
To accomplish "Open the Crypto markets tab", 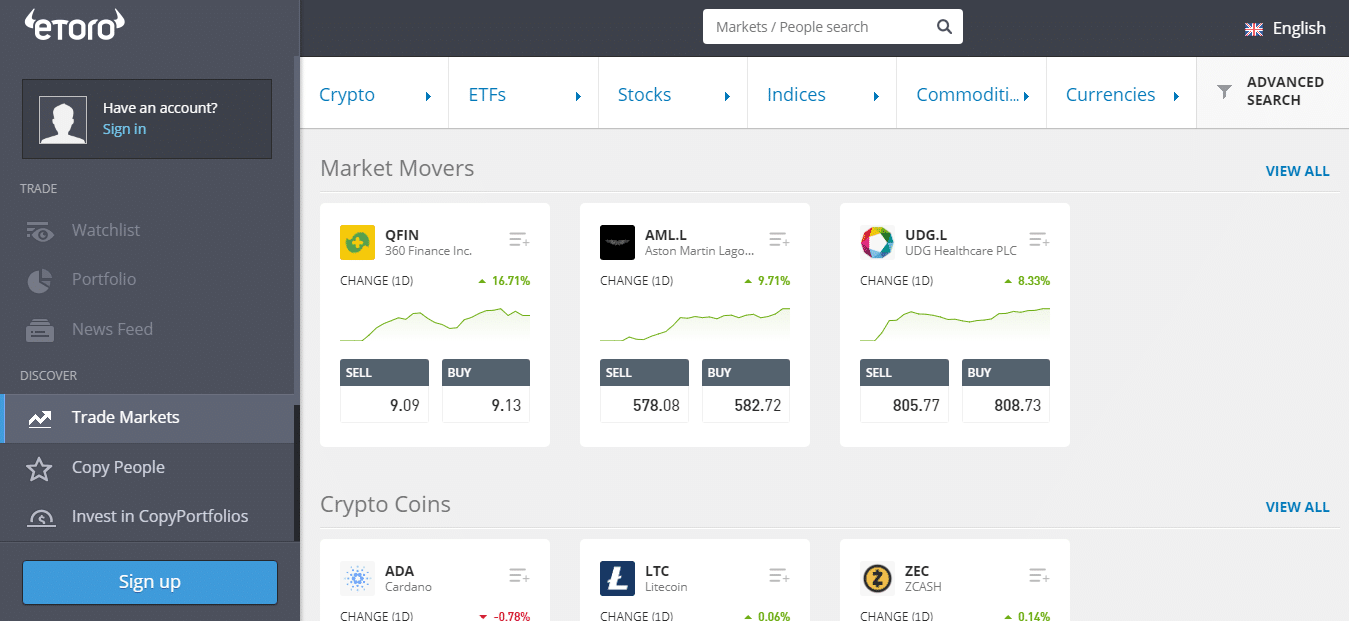I will (x=374, y=93).
